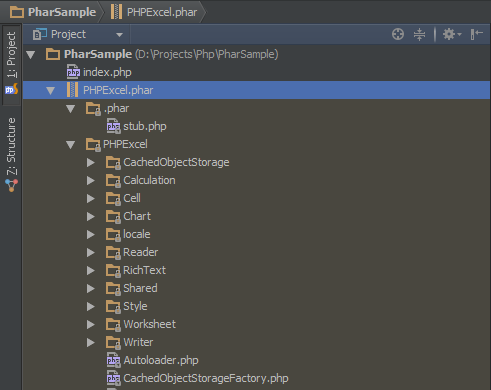The image size is (491, 390).
Task: Click the index.php file icon
Action: (x=73, y=72)
